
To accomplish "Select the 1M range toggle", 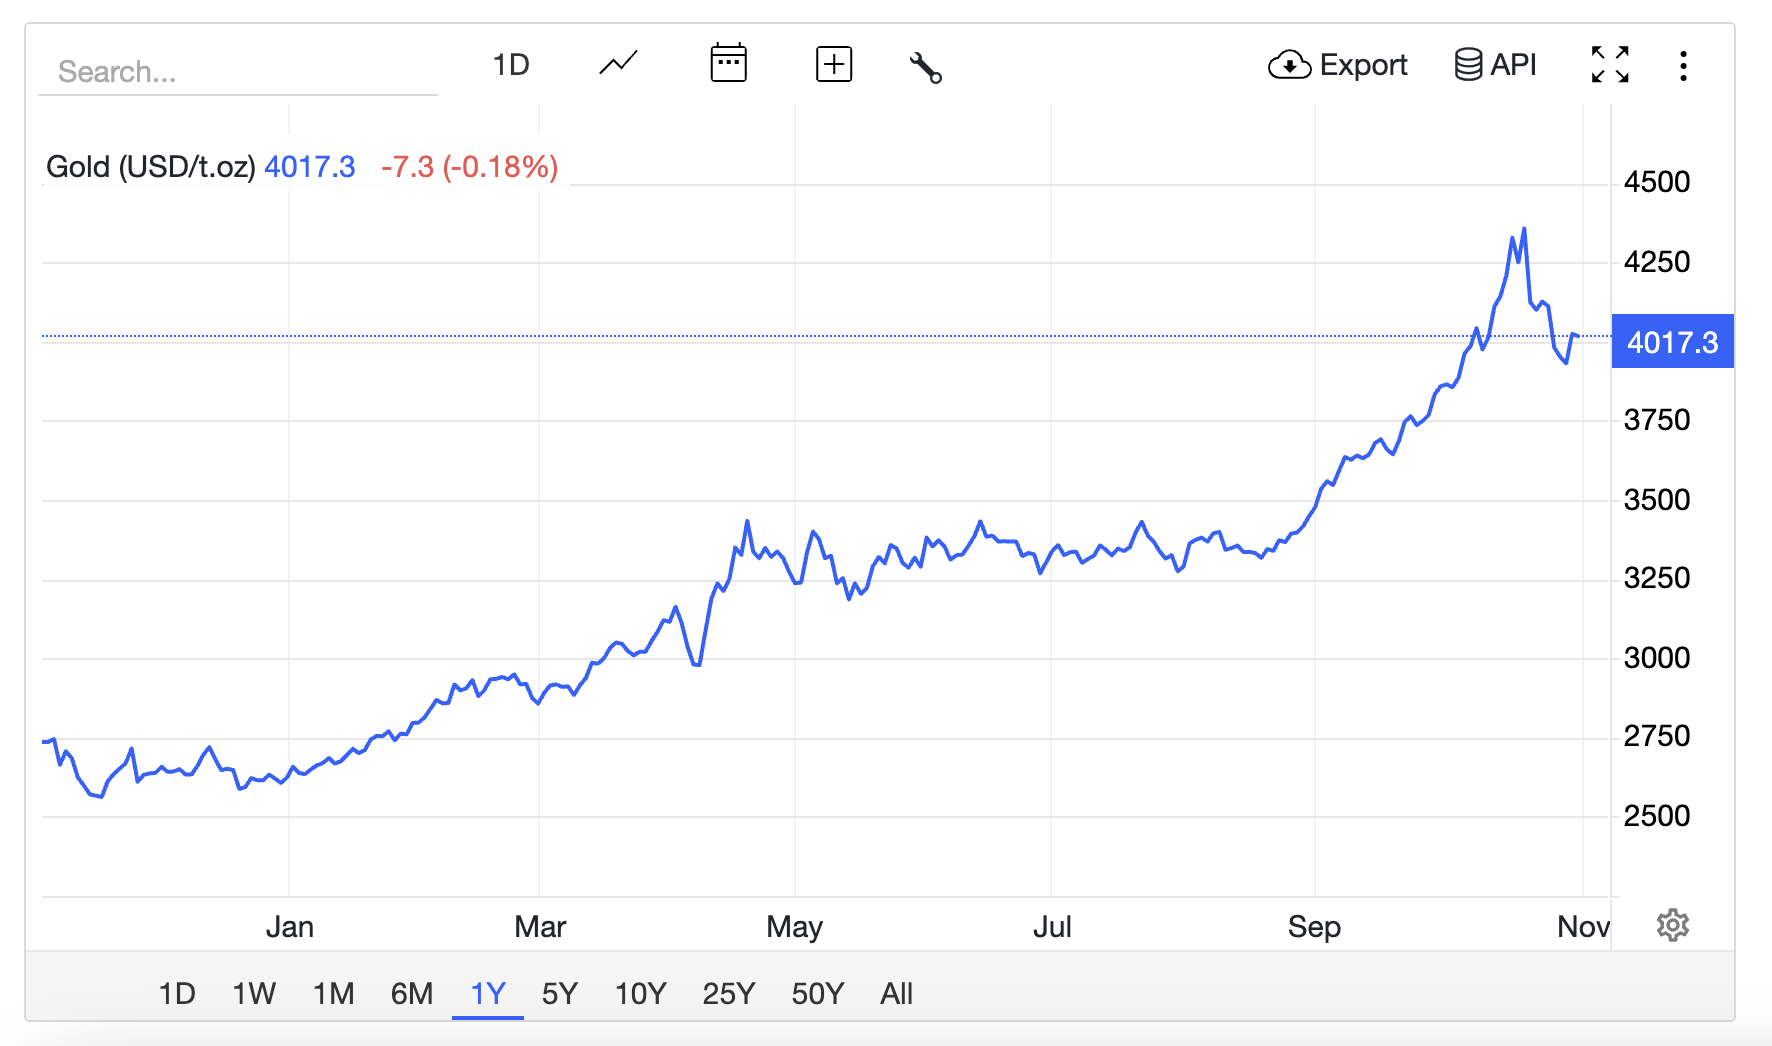I will [x=333, y=993].
